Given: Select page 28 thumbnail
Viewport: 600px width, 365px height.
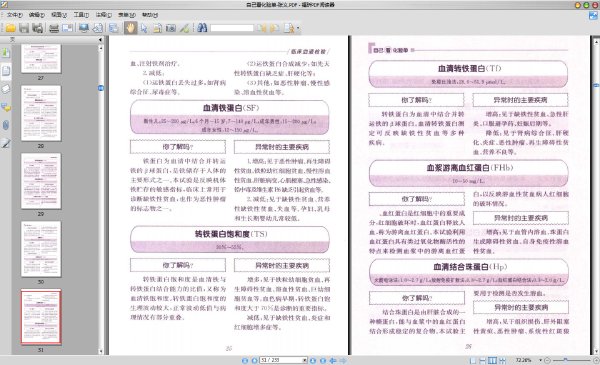Looking at the screenshot, I should [41, 113].
